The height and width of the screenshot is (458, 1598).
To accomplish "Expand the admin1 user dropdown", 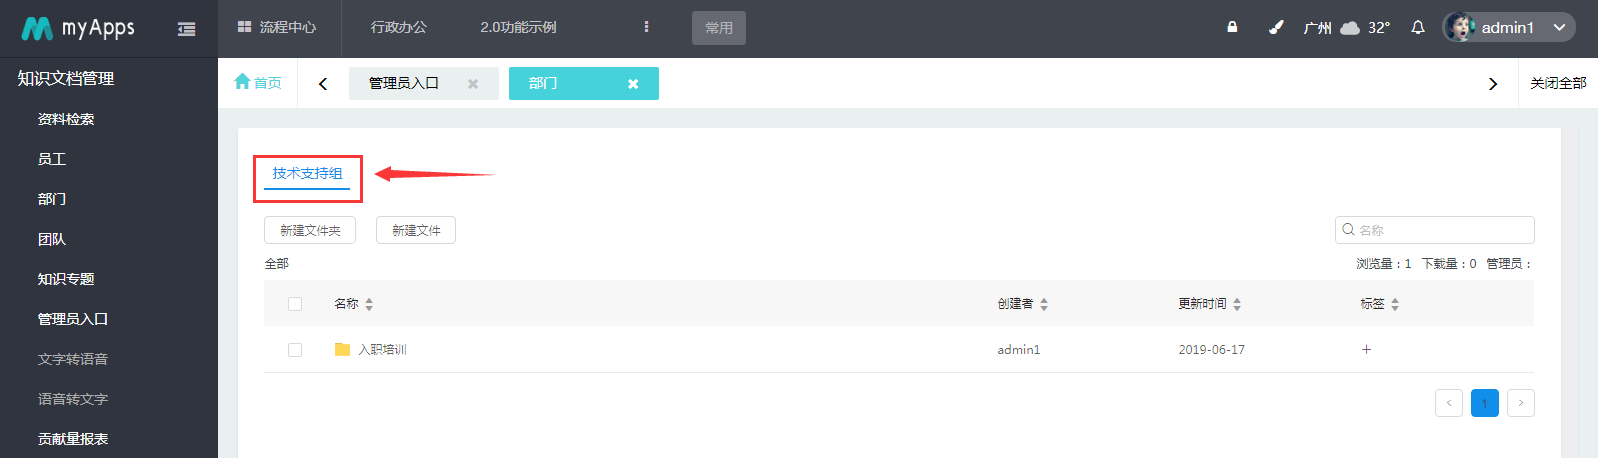I will click(x=1559, y=28).
